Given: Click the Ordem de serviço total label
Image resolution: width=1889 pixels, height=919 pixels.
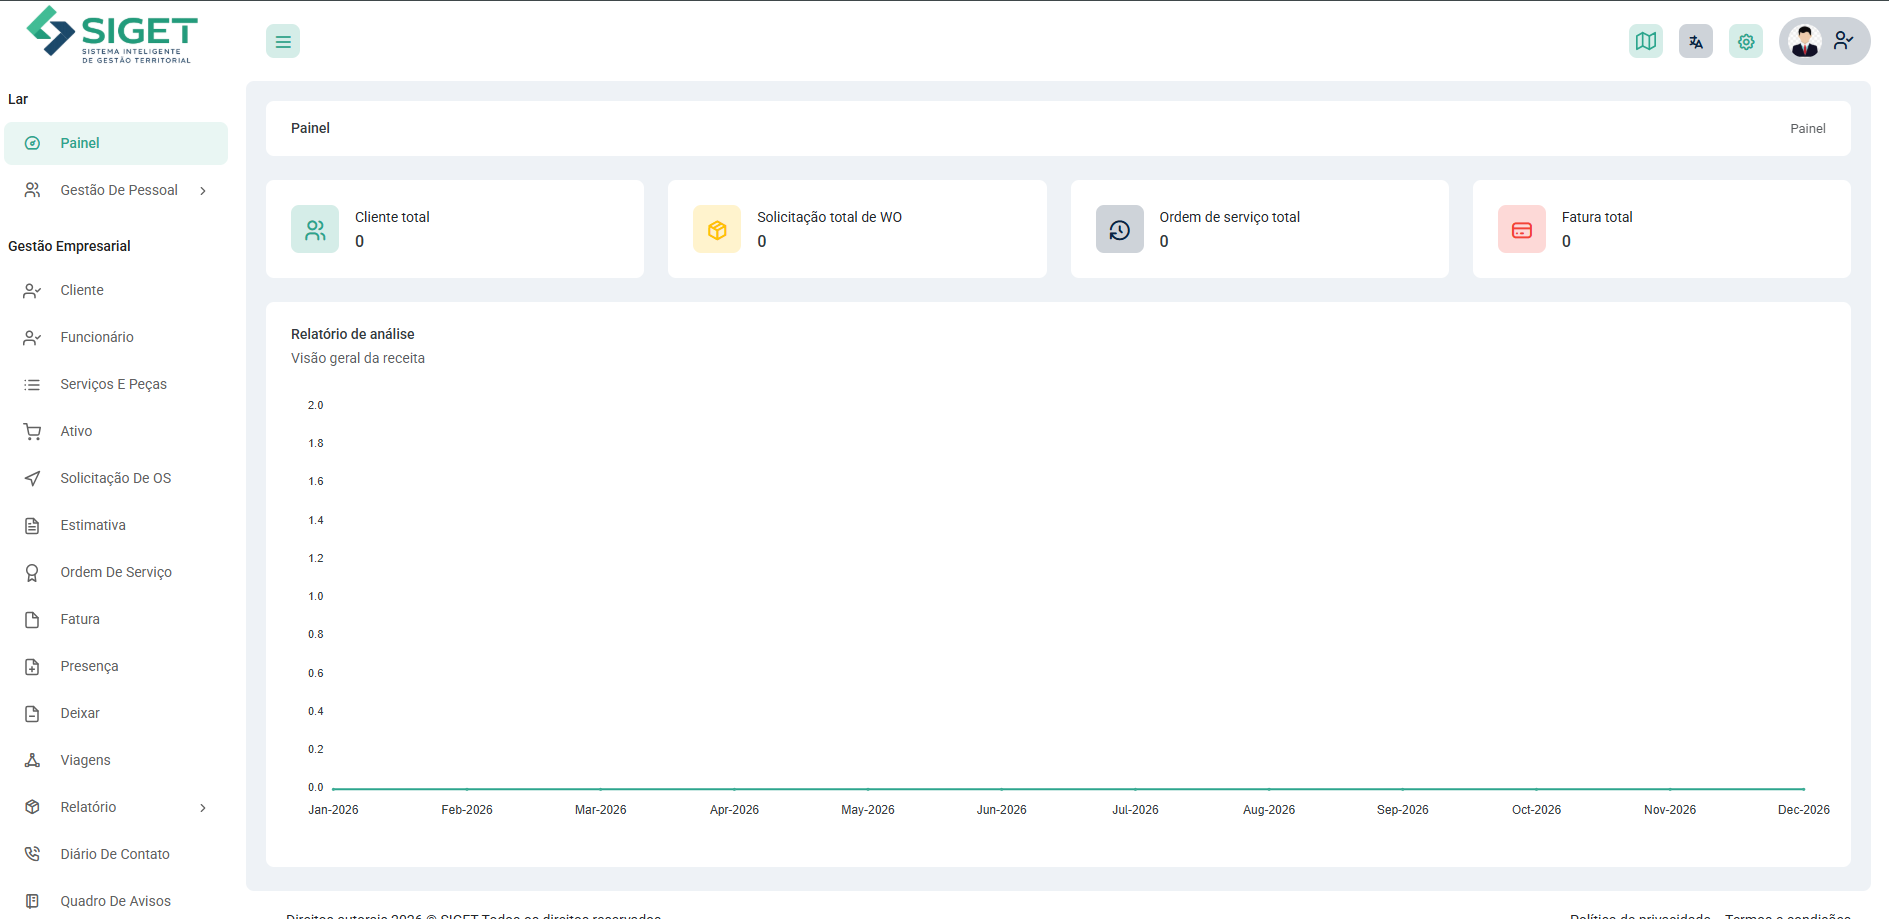Looking at the screenshot, I should click(1229, 217).
